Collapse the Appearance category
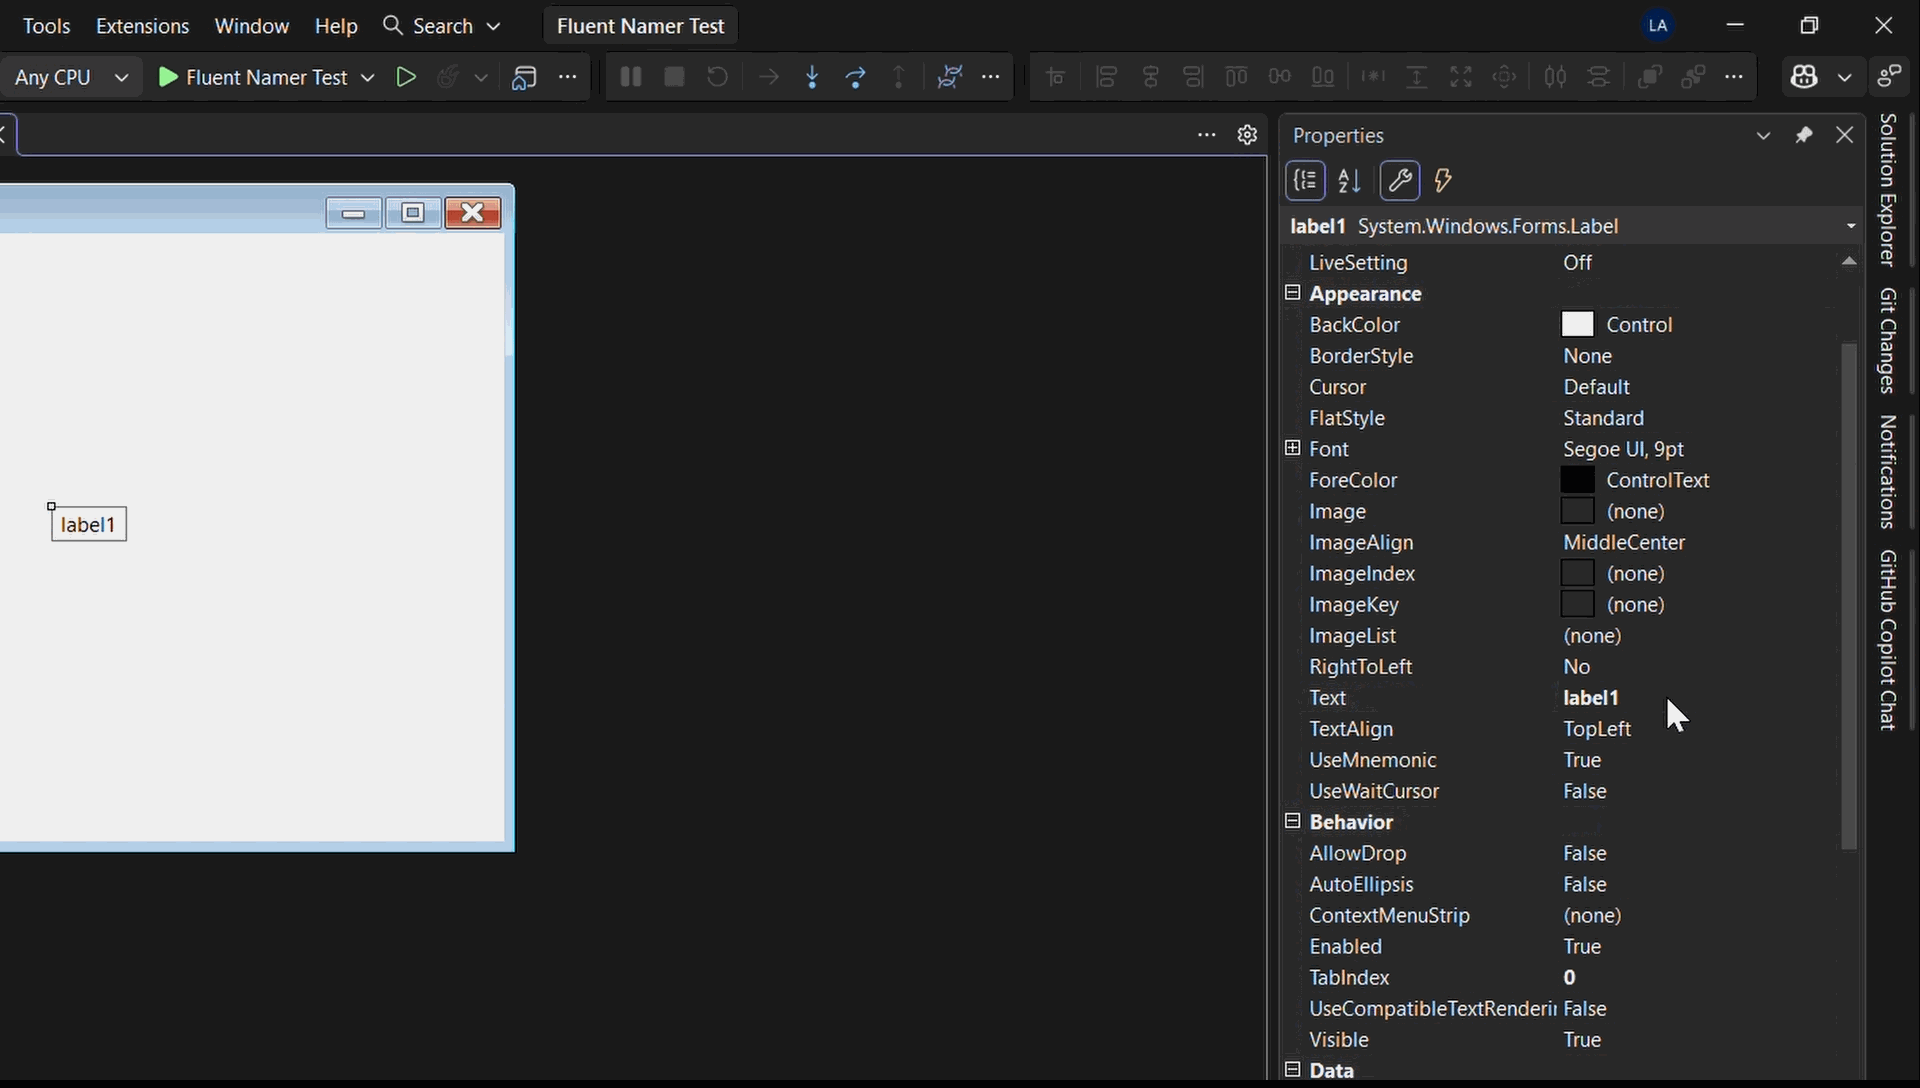The width and height of the screenshot is (1920, 1088). (1292, 293)
